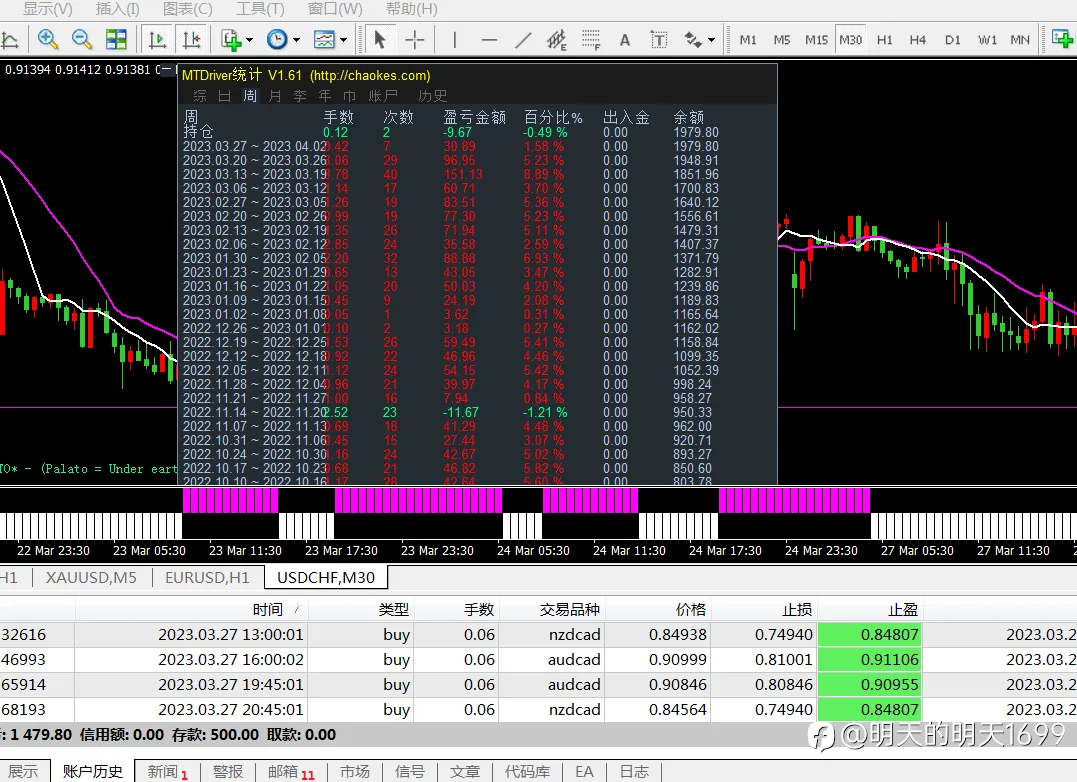Open the 图表(C) menu

click(x=188, y=9)
